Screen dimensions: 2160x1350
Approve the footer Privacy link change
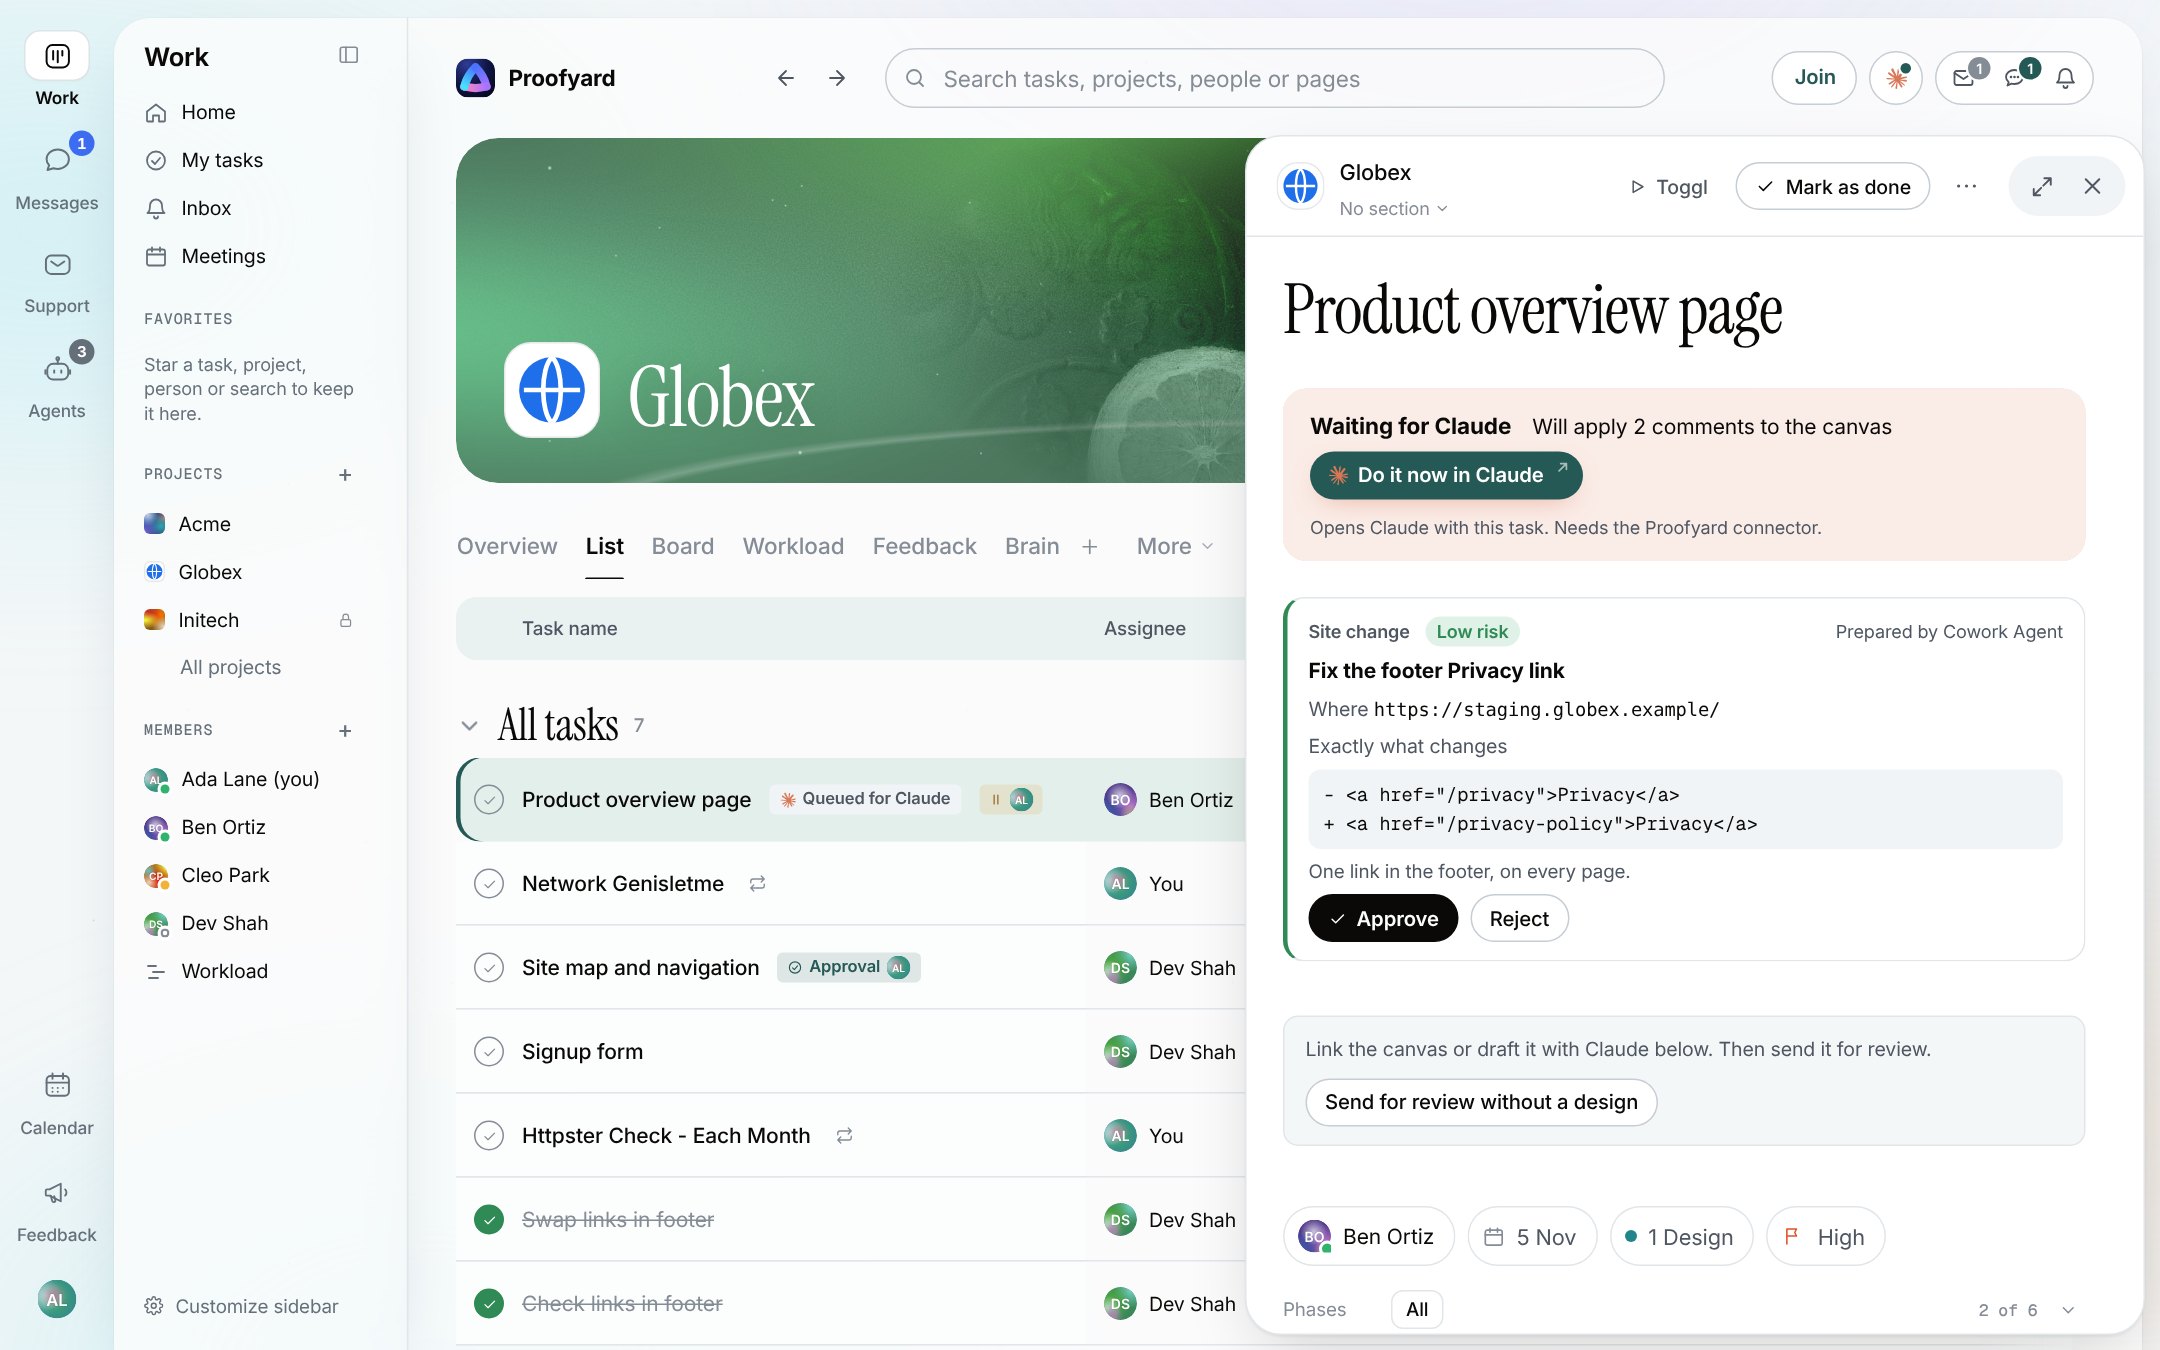pos(1383,918)
